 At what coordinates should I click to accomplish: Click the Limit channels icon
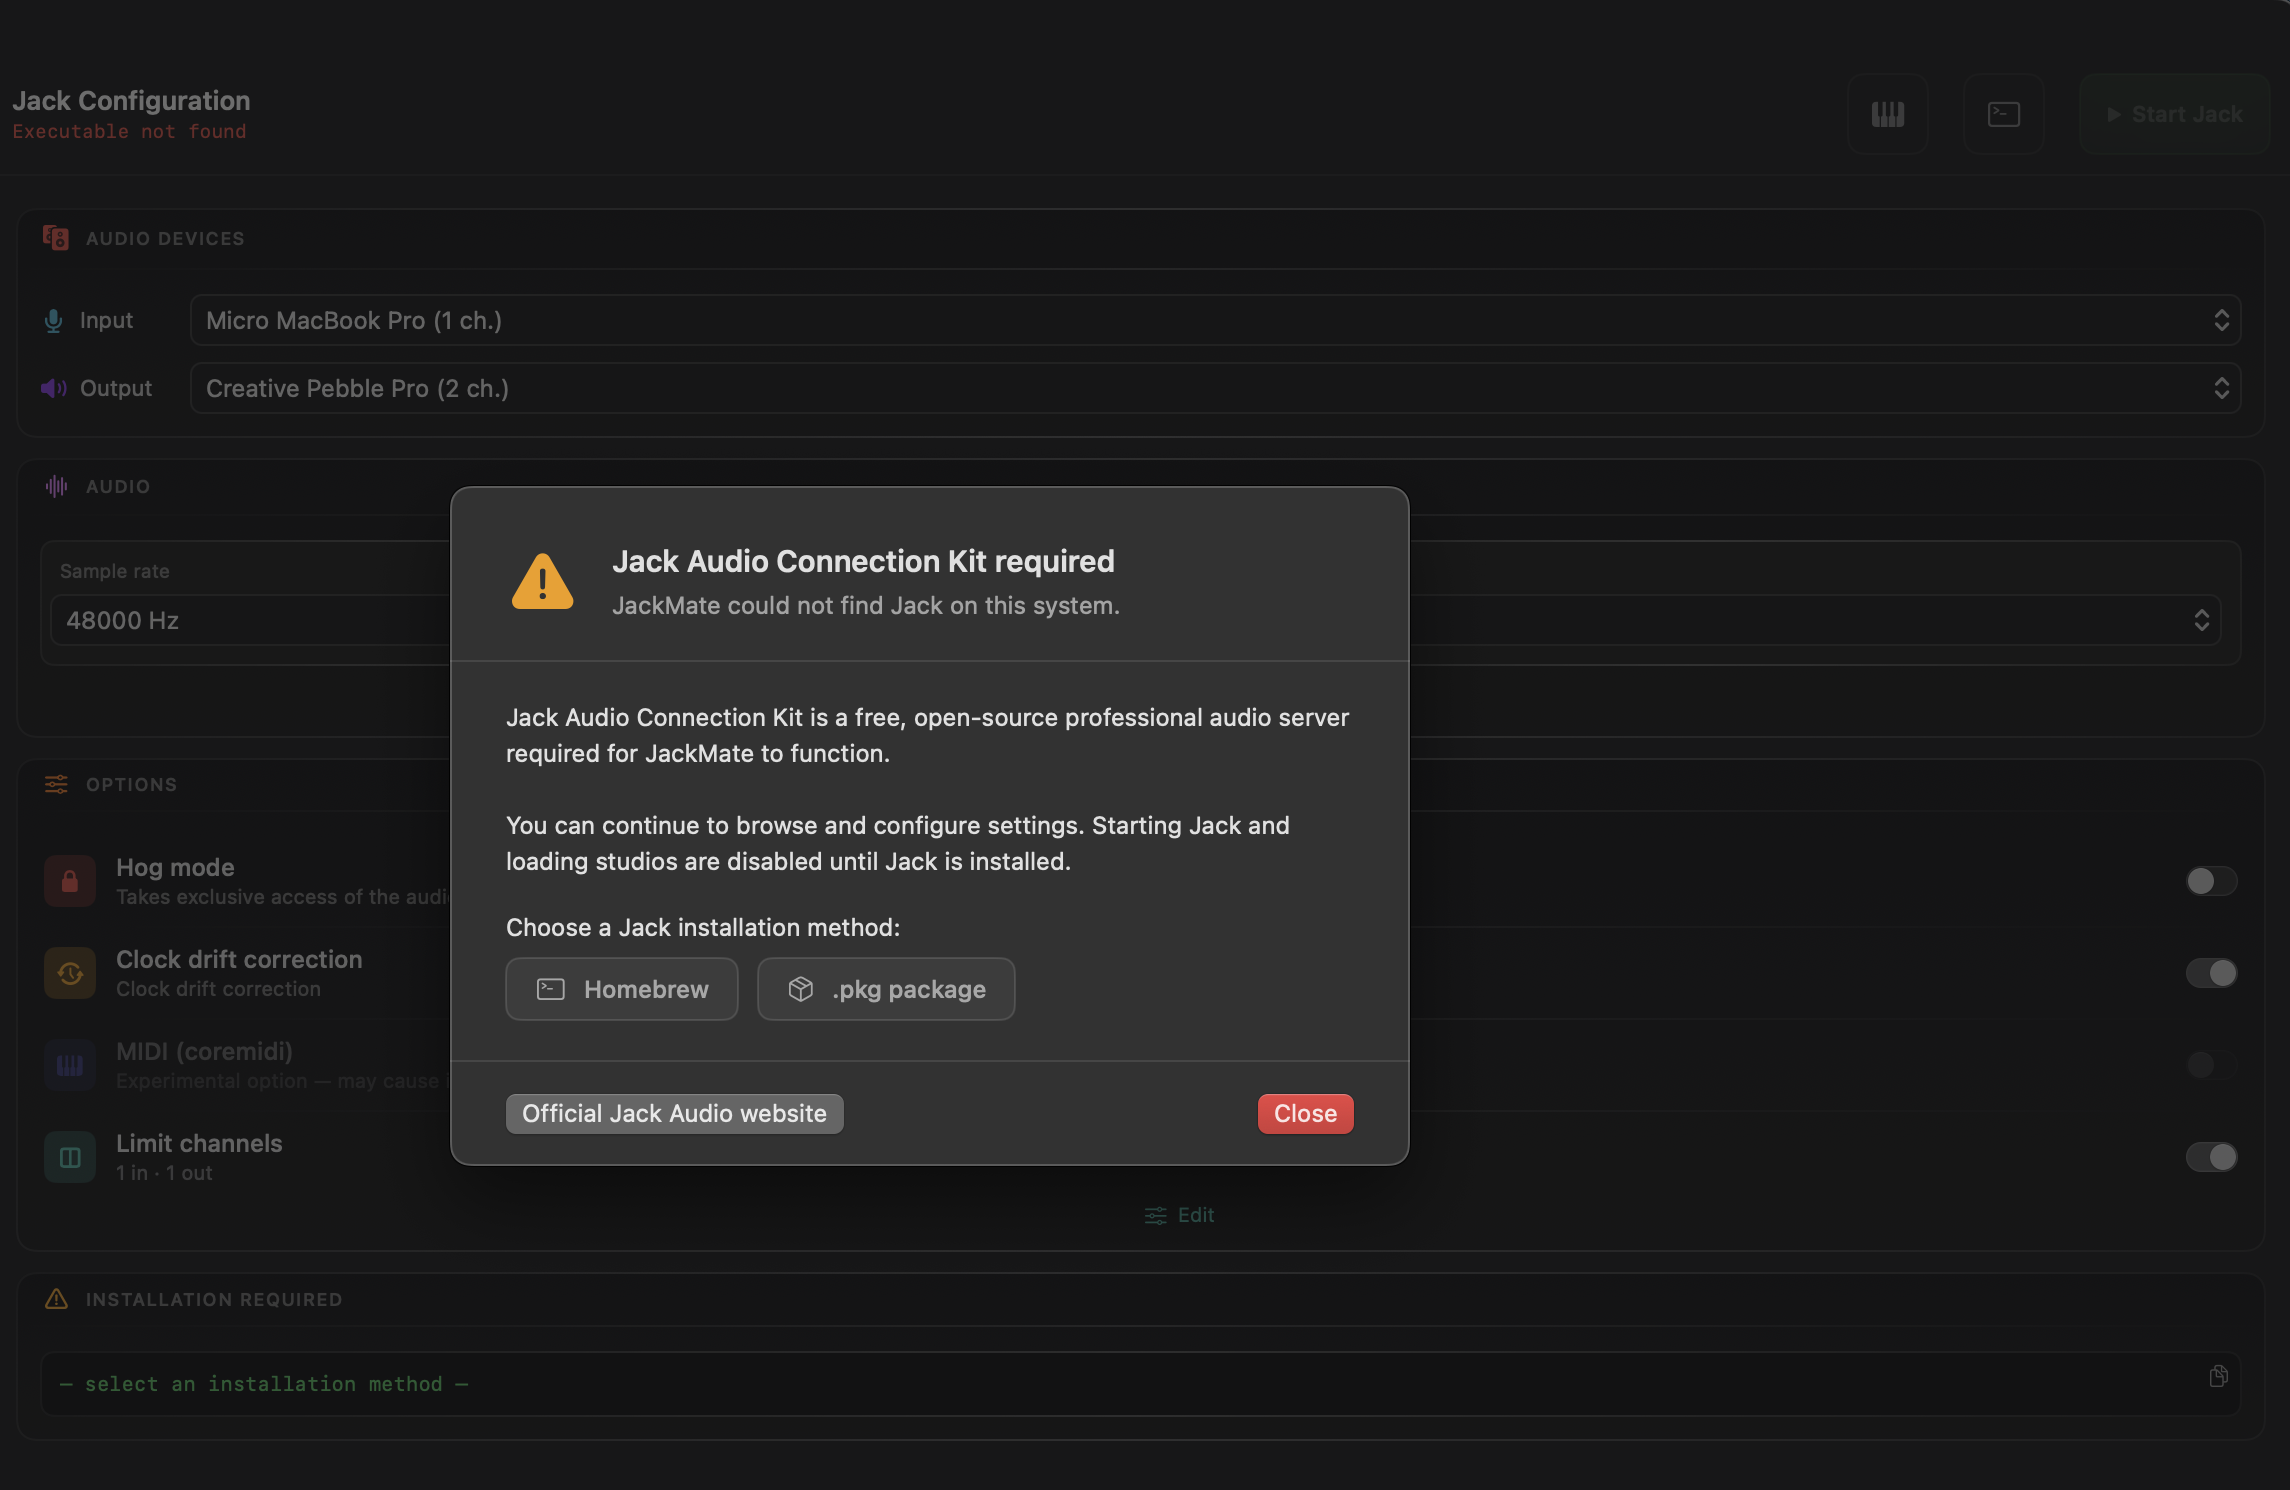click(x=70, y=1157)
